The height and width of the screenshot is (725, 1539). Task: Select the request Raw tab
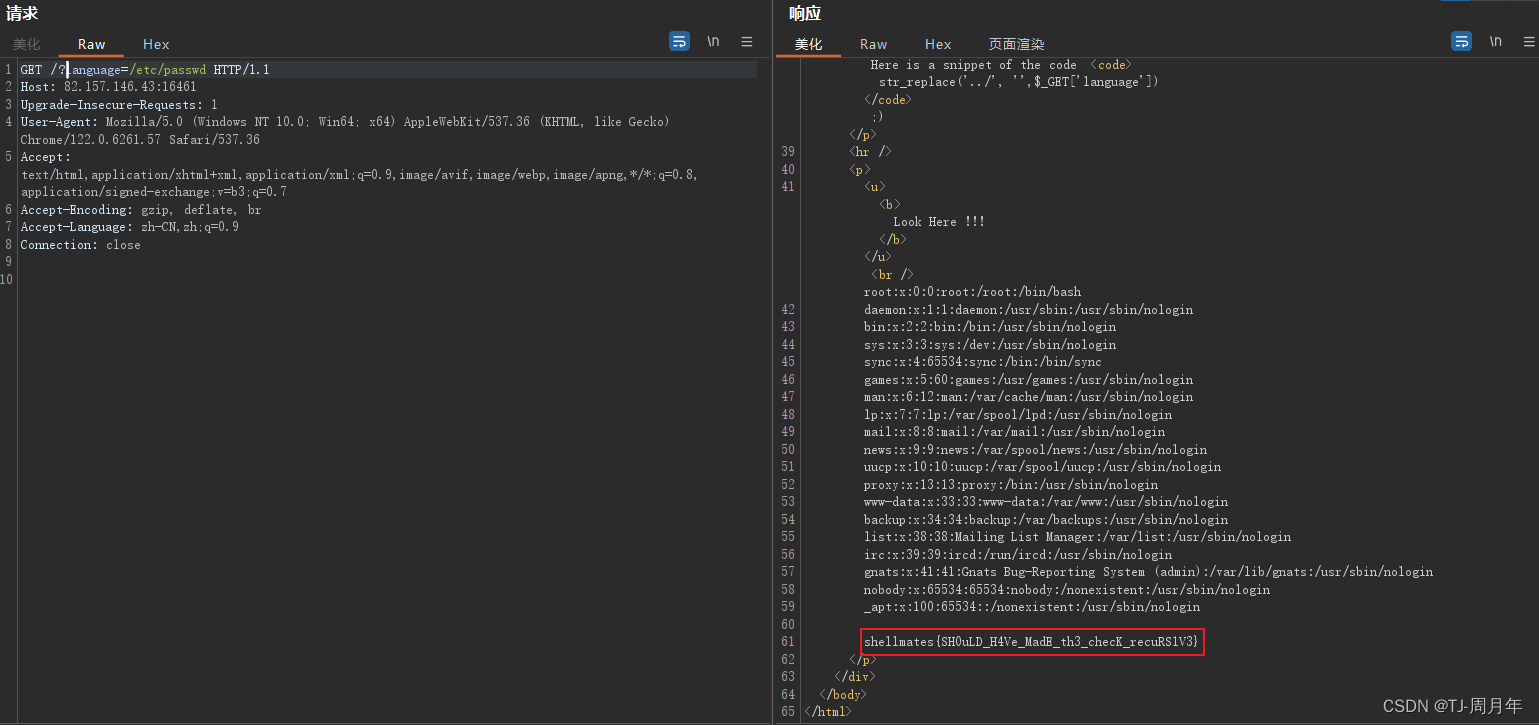coord(91,44)
